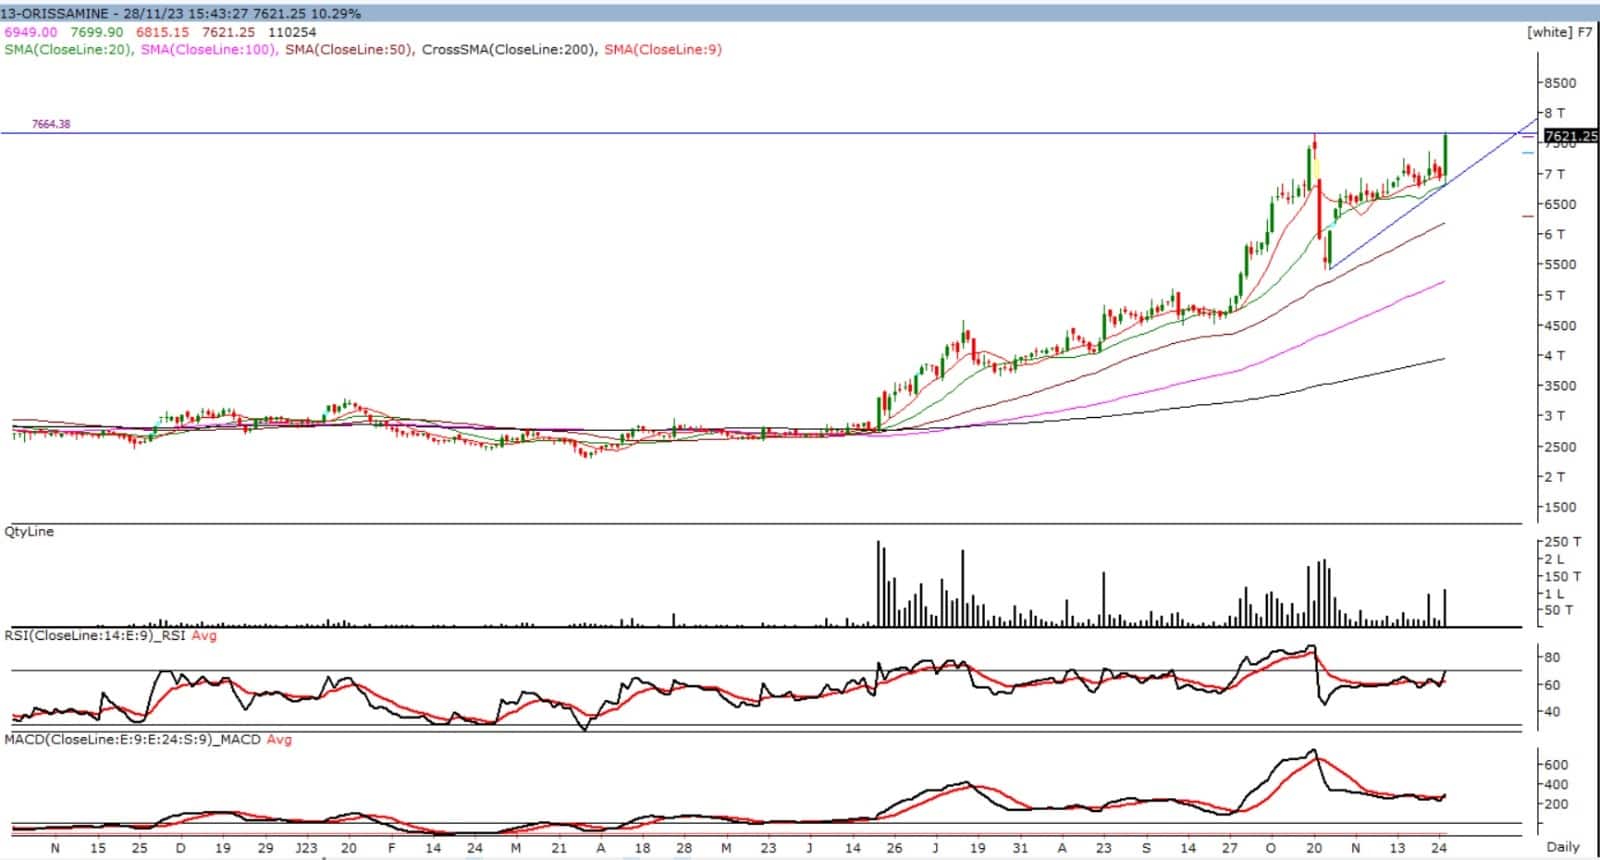The image size is (1600, 860).
Task: Select the red Avg label beside RSI
Action: coord(204,635)
